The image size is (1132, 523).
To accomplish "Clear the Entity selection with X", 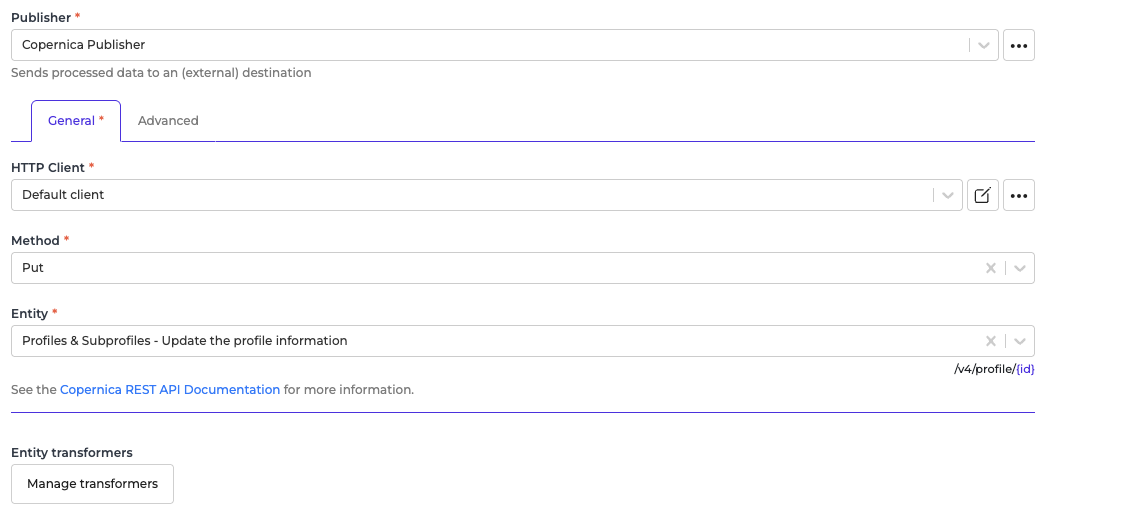I will [x=990, y=341].
